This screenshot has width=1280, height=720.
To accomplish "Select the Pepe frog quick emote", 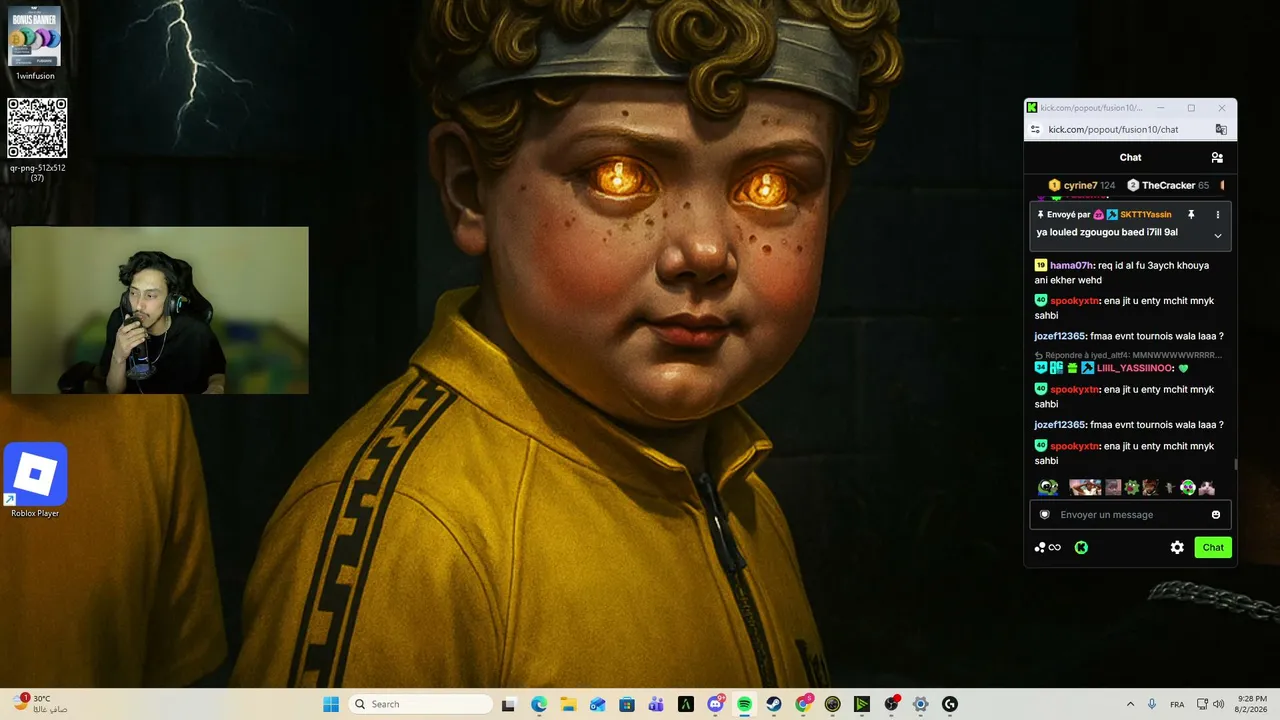I will [x=1047, y=487].
